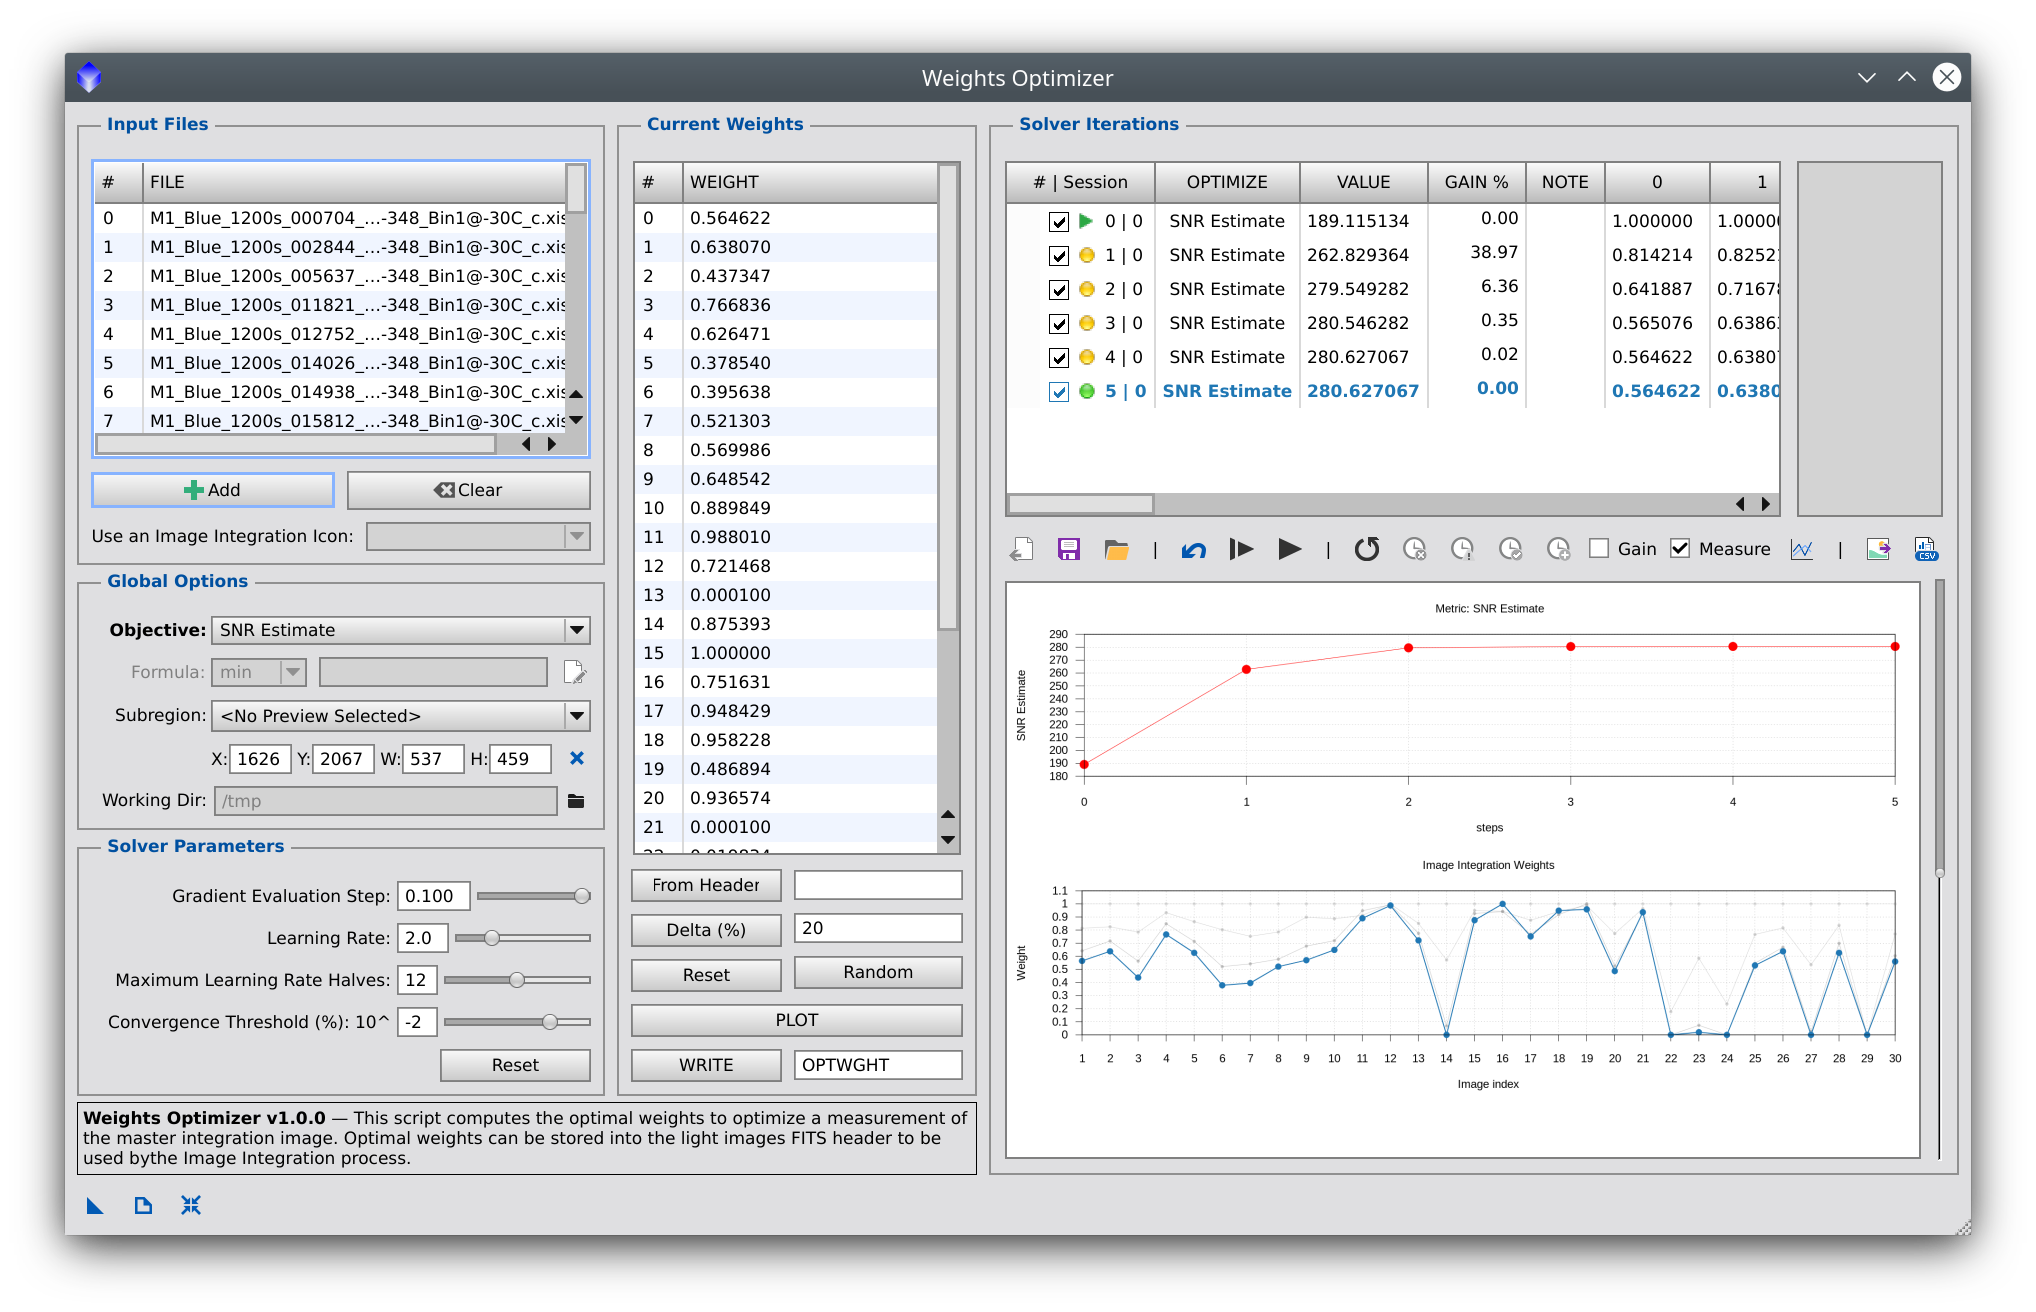
Task: Toggle the checkbox for iteration 1 | 0
Action: click(1059, 256)
